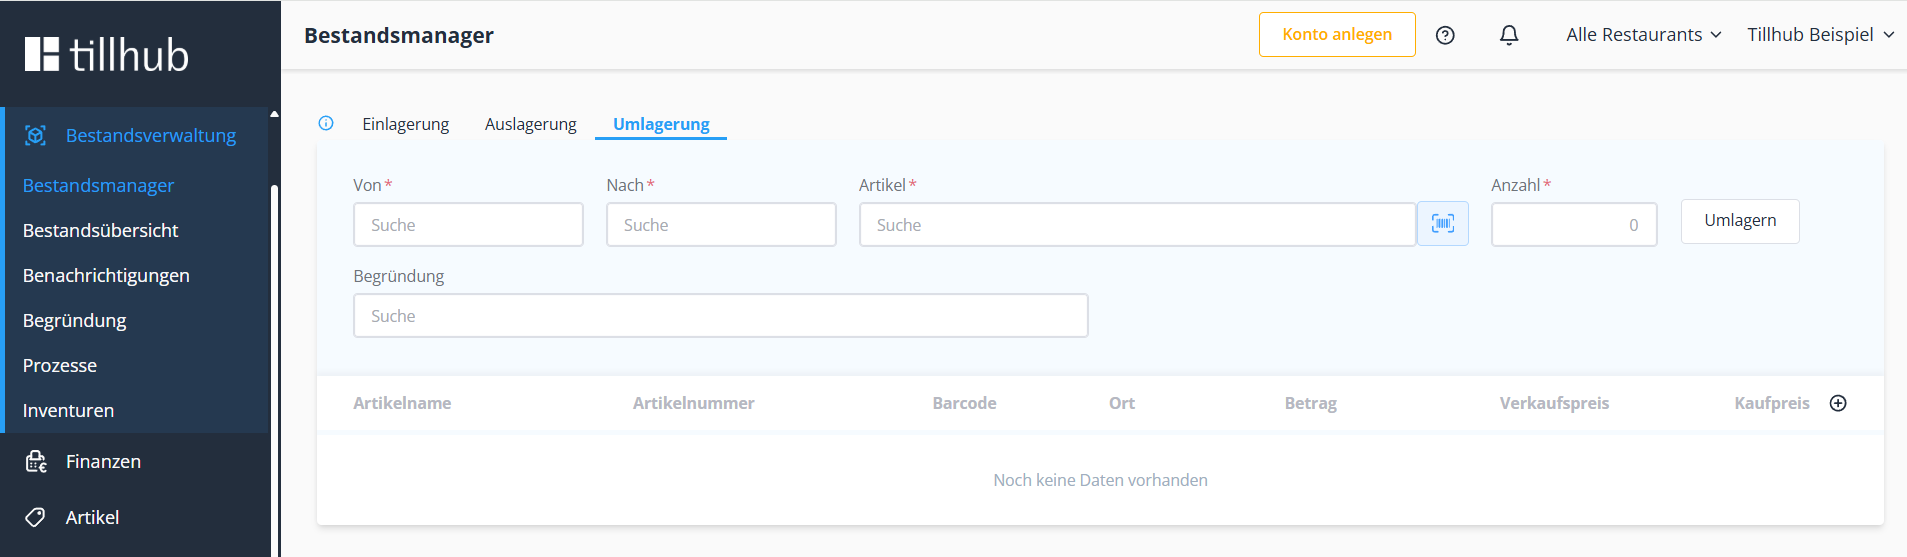The image size is (1907, 557).
Task: Click the info icon beside Einlagerung
Action: click(326, 123)
